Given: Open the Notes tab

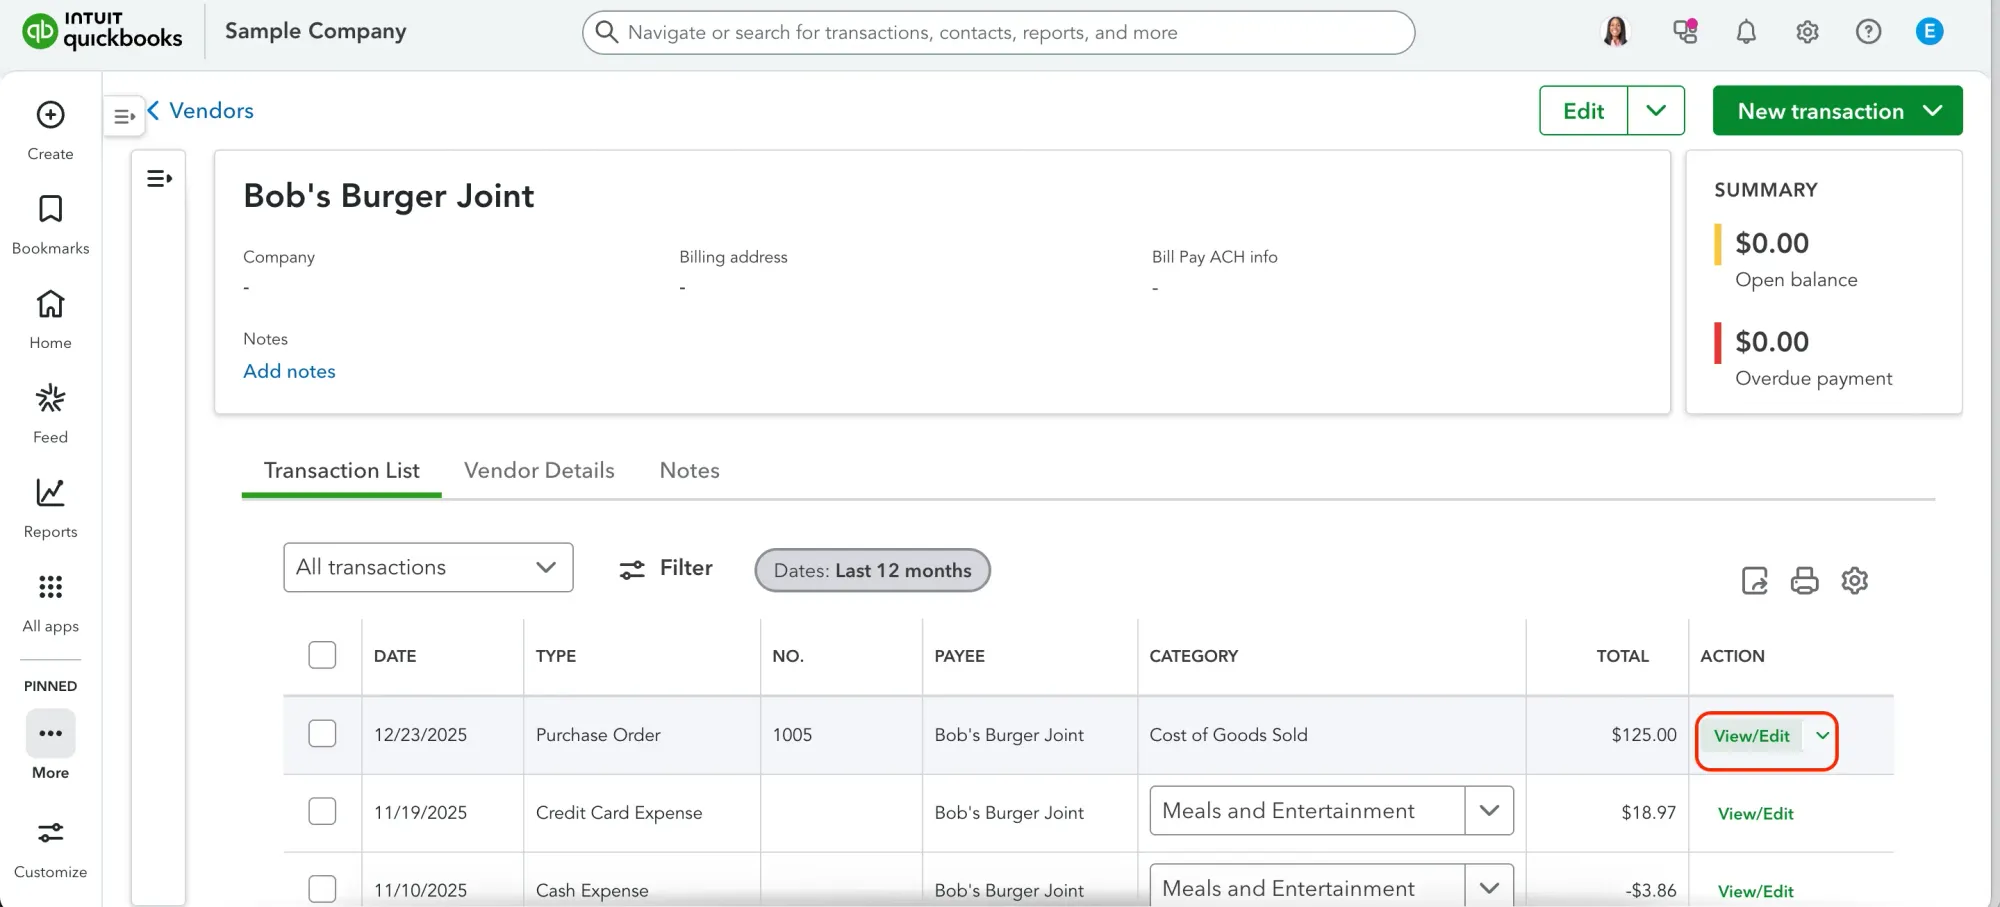Looking at the screenshot, I should coord(689,470).
